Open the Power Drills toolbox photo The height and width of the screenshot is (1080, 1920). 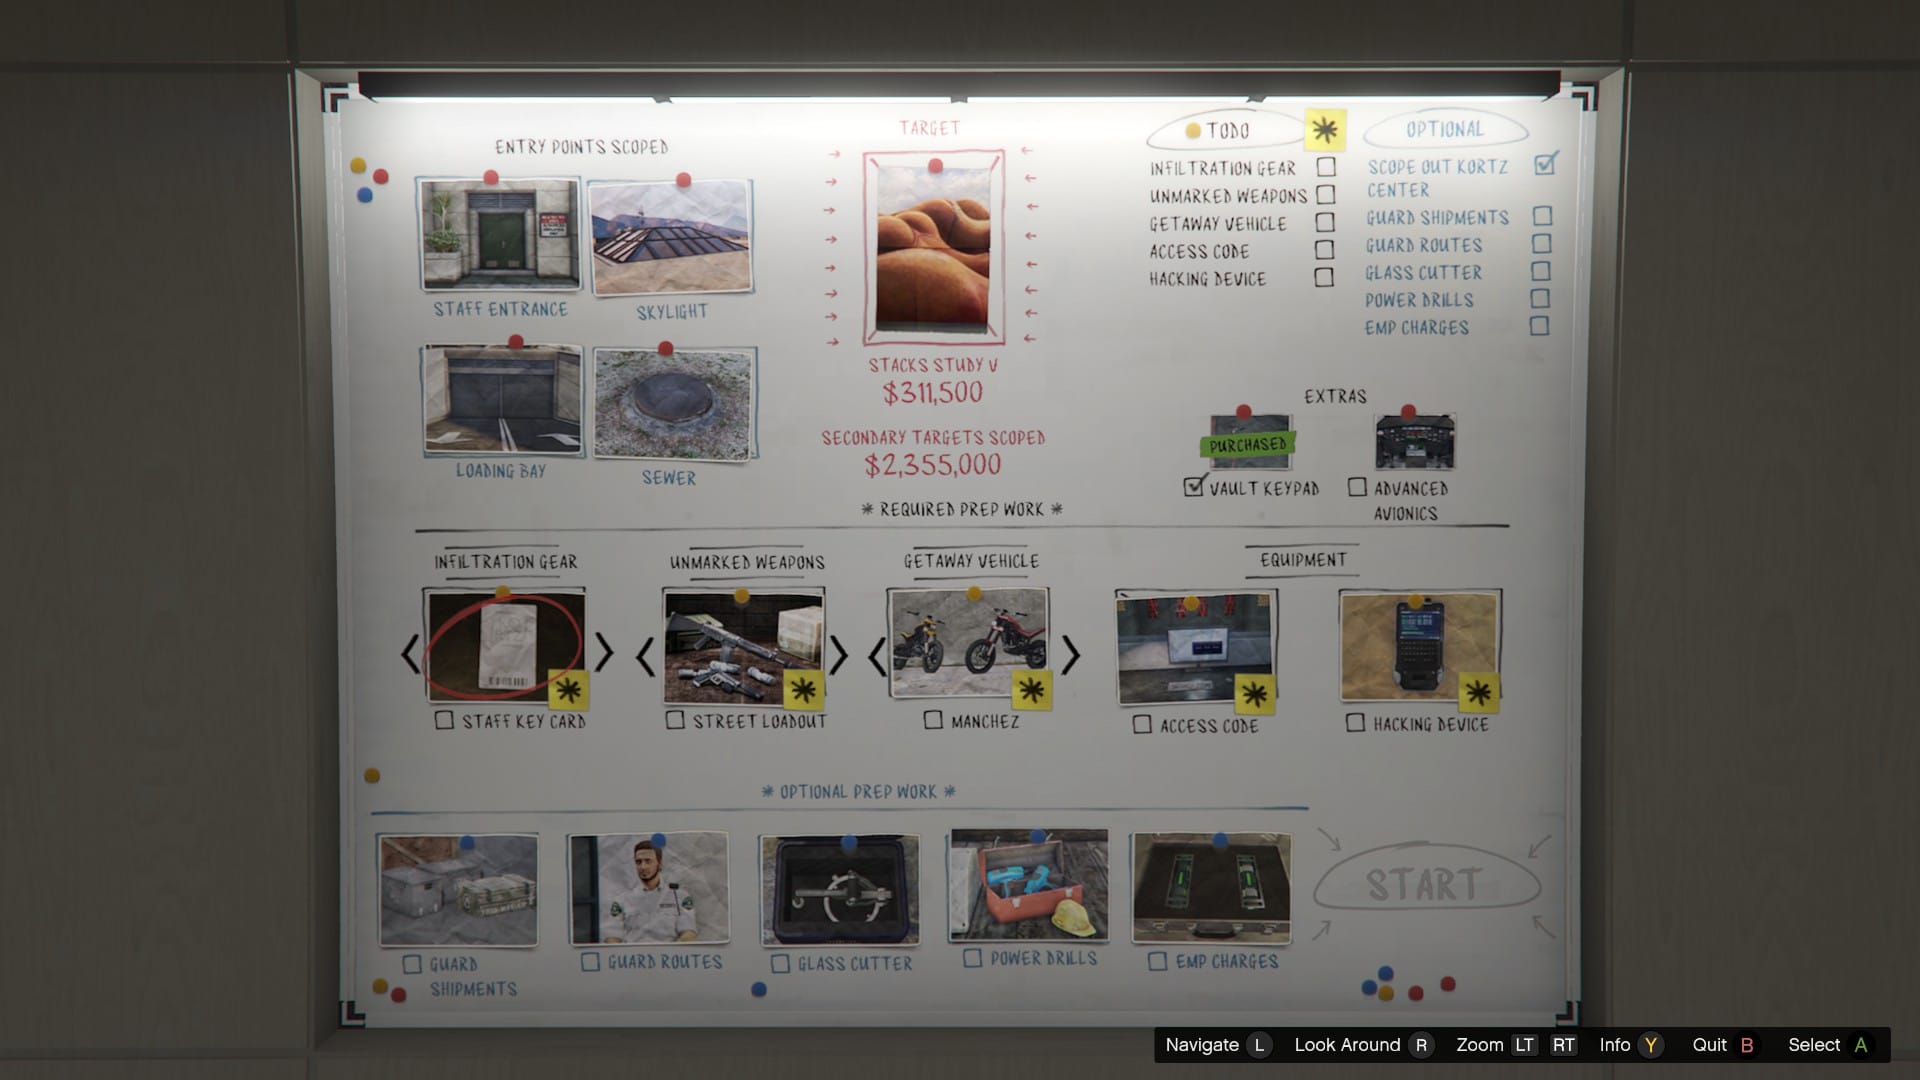[1029, 886]
